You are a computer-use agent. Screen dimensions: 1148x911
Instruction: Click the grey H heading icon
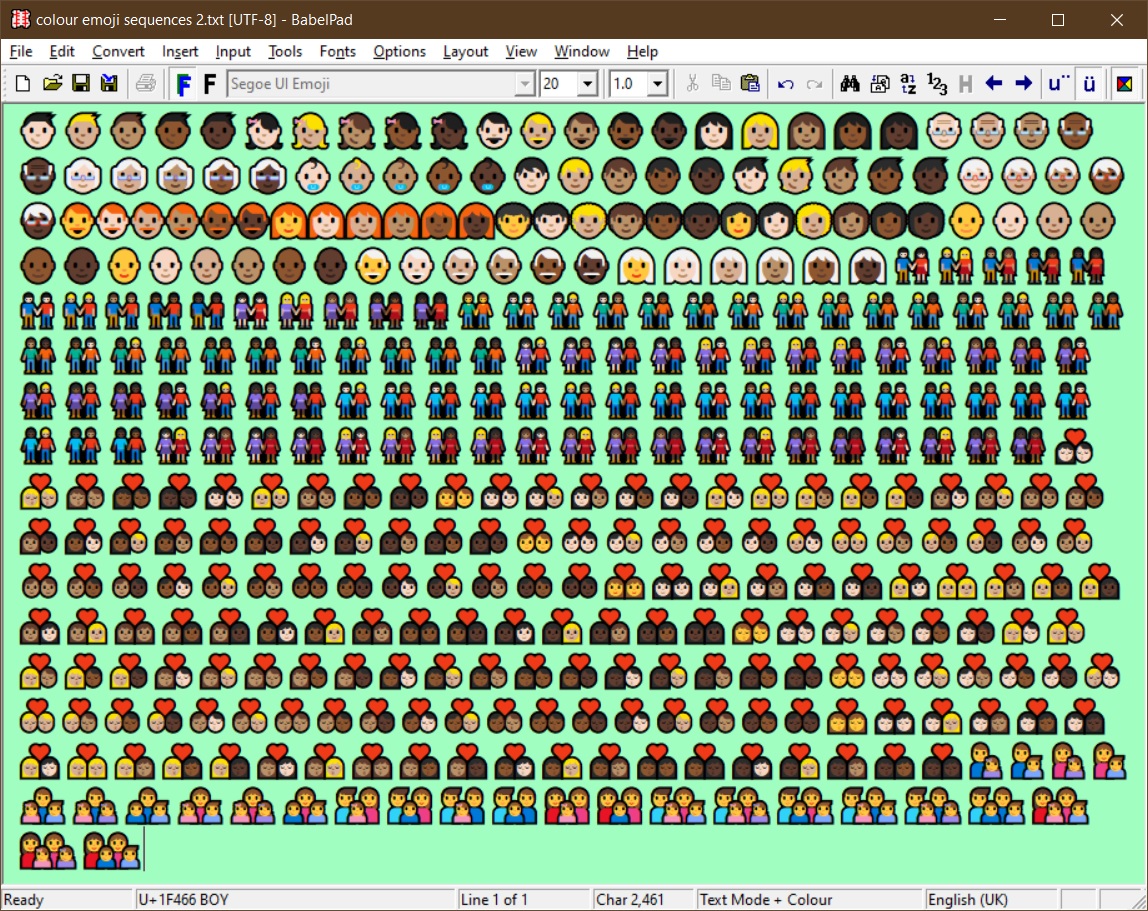966,84
